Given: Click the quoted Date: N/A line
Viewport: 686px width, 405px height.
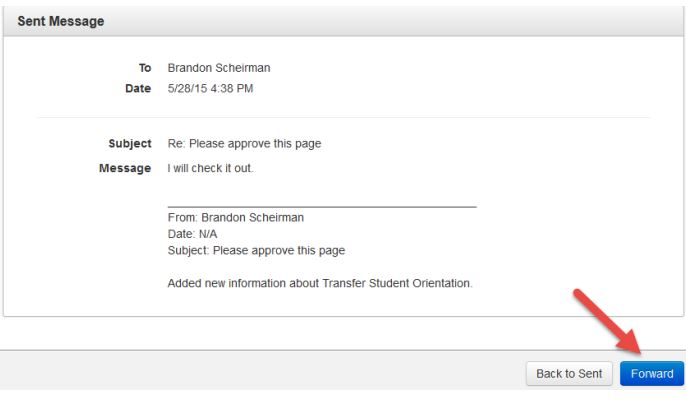Looking at the screenshot, I should 193,234.
